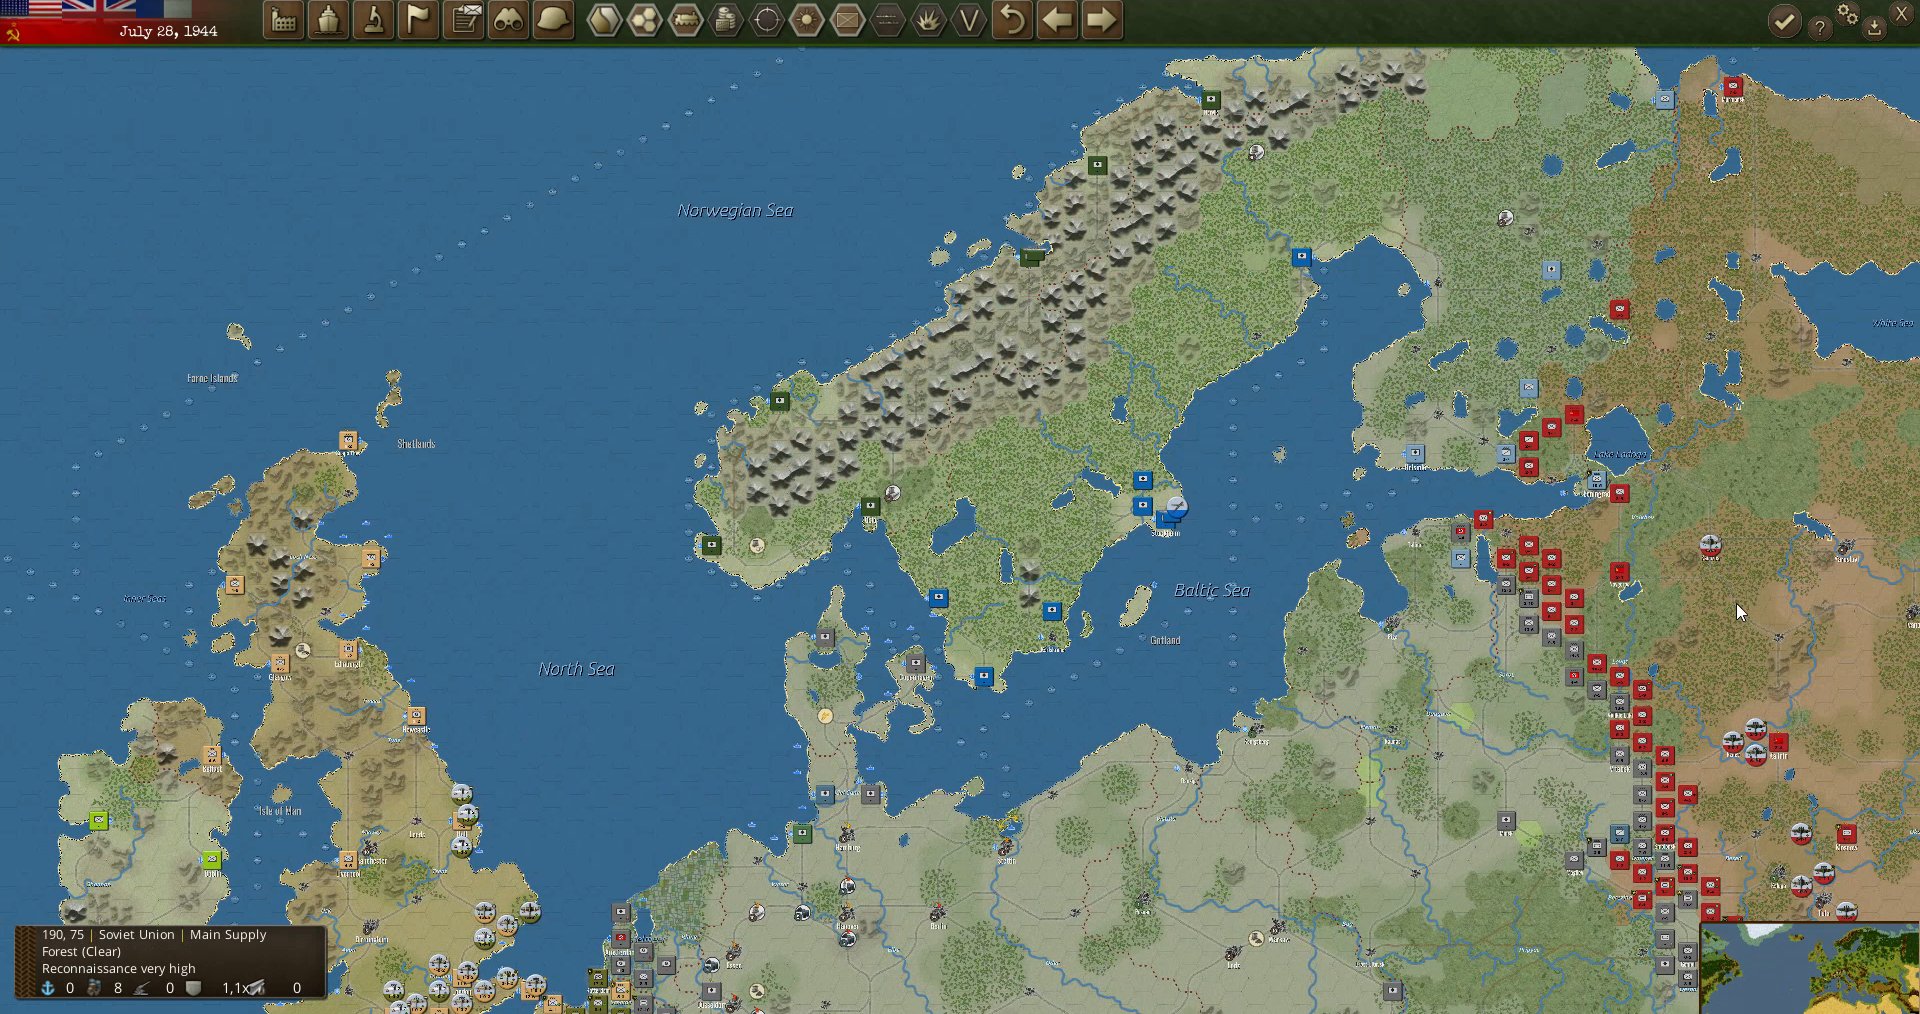Image resolution: width=1920 pixels, height=1014 pixels.
Task: Click the Main Supply info text
Action: click(x=228, y=934)
